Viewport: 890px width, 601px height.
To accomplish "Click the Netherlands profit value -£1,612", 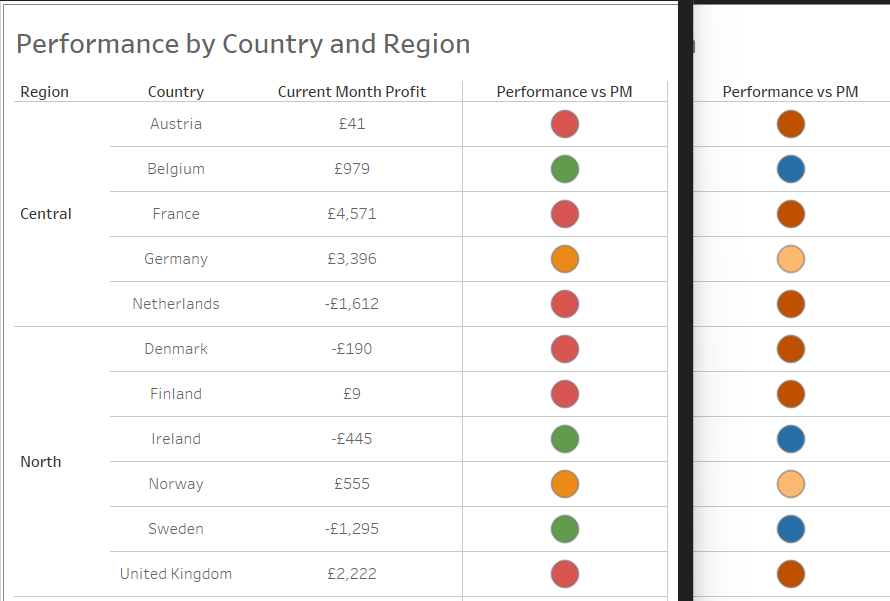I will pyautogui.click(x=352, y=304).
